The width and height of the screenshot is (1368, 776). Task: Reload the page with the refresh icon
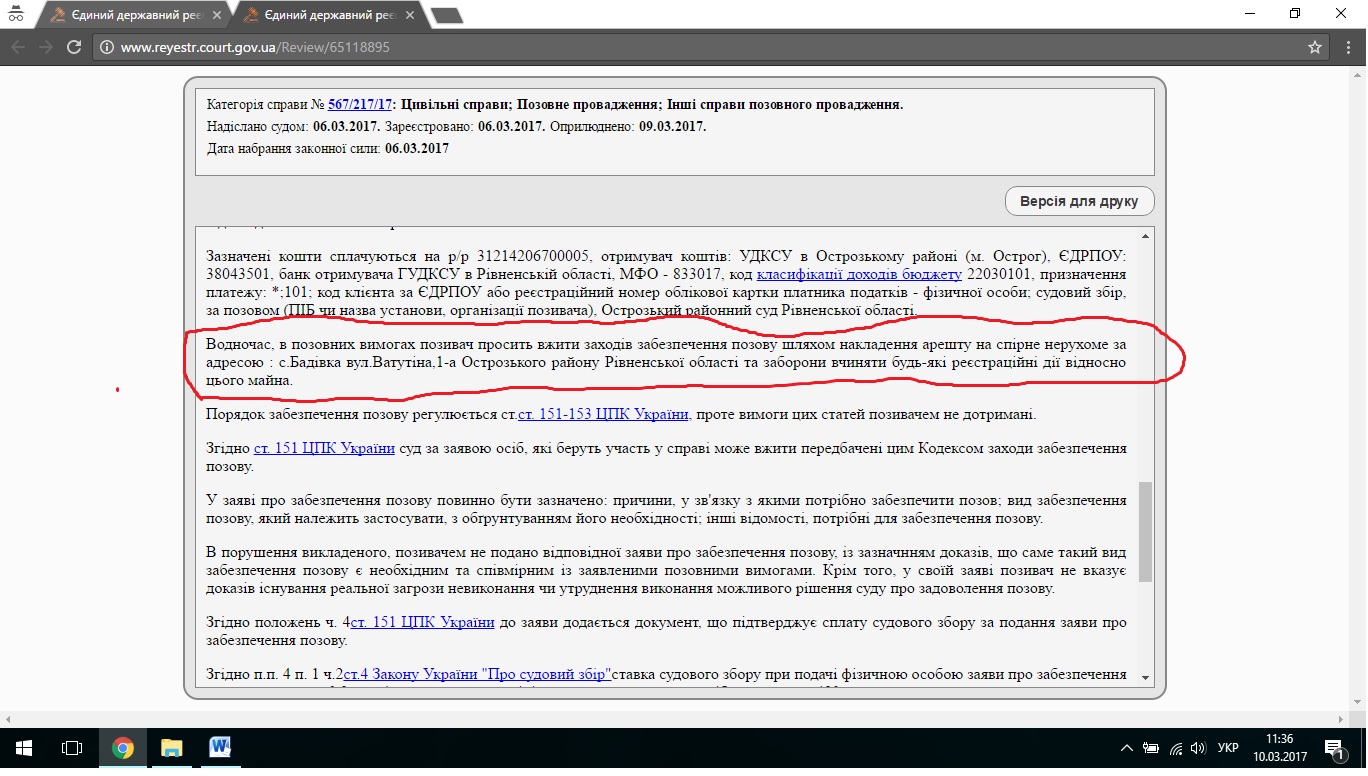pos(73,47)
